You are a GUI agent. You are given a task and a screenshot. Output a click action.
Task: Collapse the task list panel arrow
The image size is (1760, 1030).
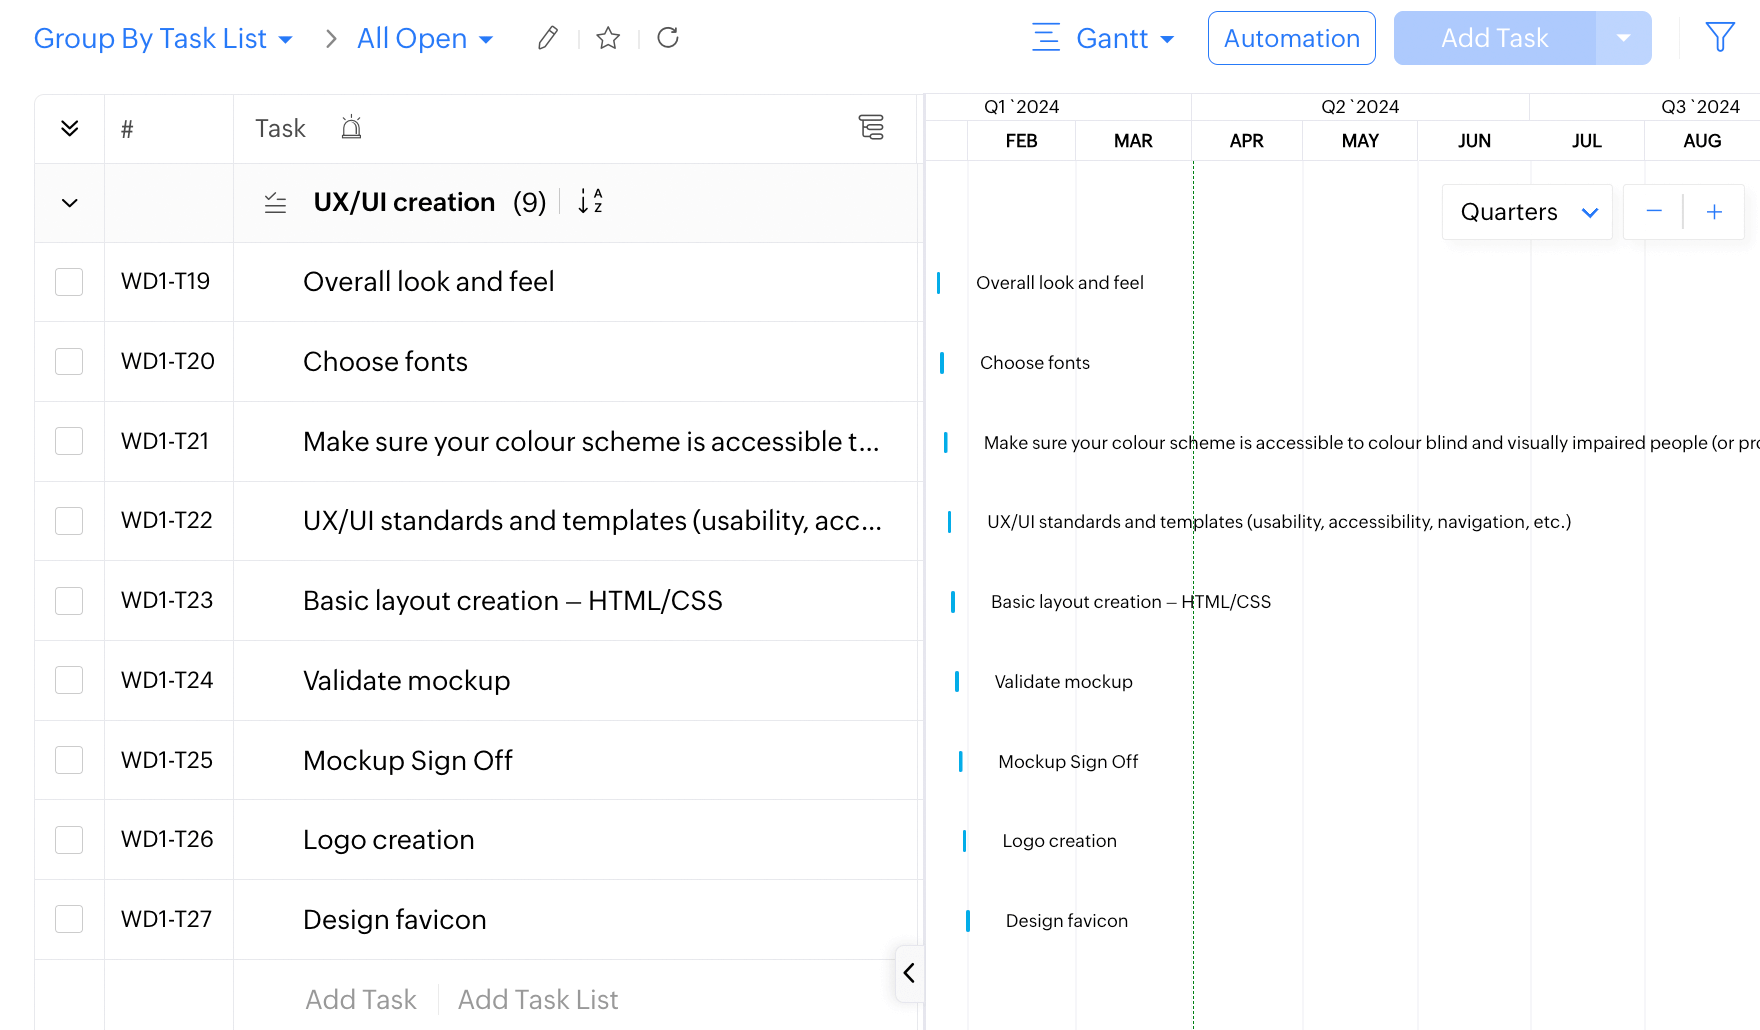point(908,973)
